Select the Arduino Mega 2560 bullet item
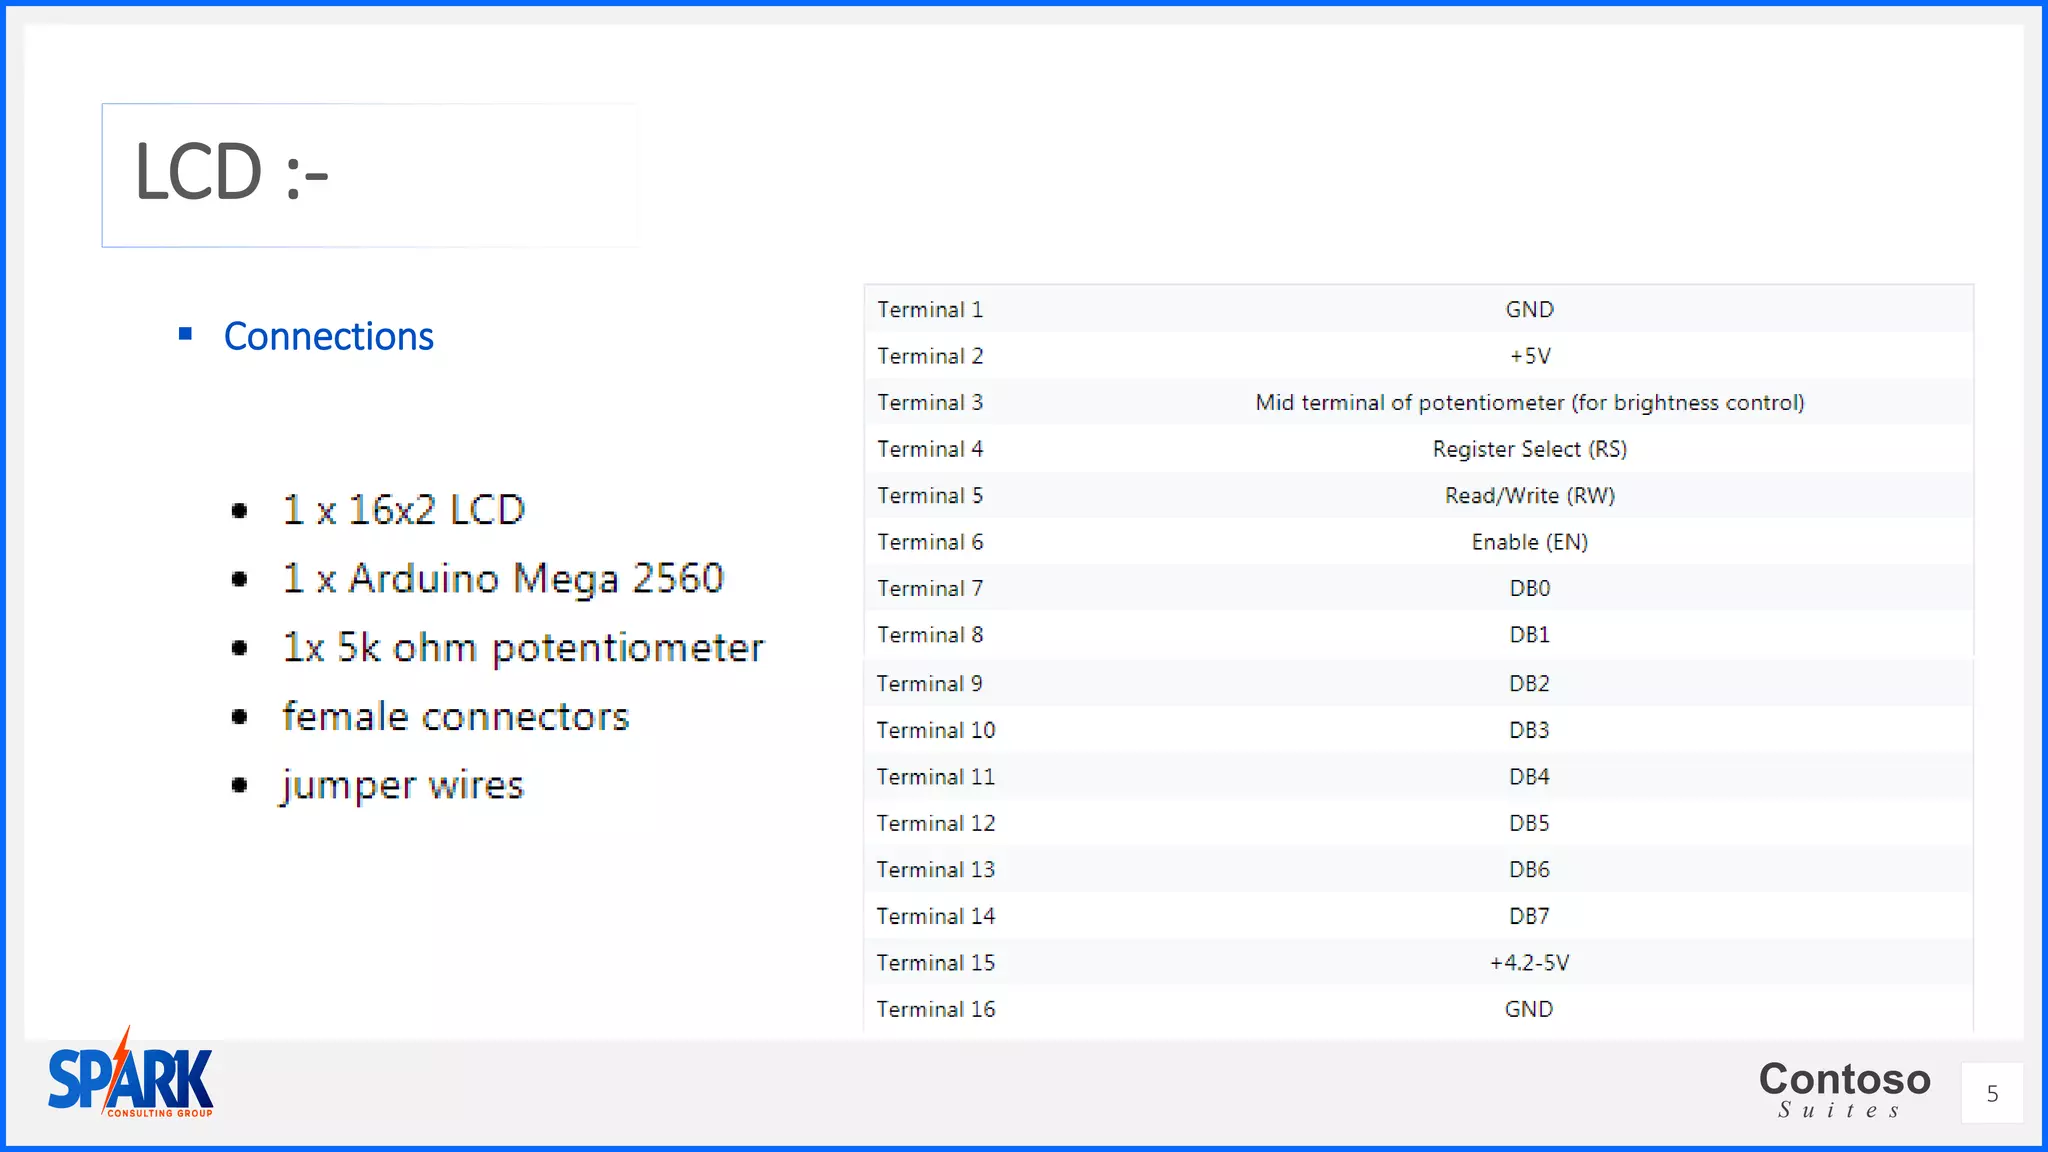This screenshot has height=1152, width=2048. (502, 579)
